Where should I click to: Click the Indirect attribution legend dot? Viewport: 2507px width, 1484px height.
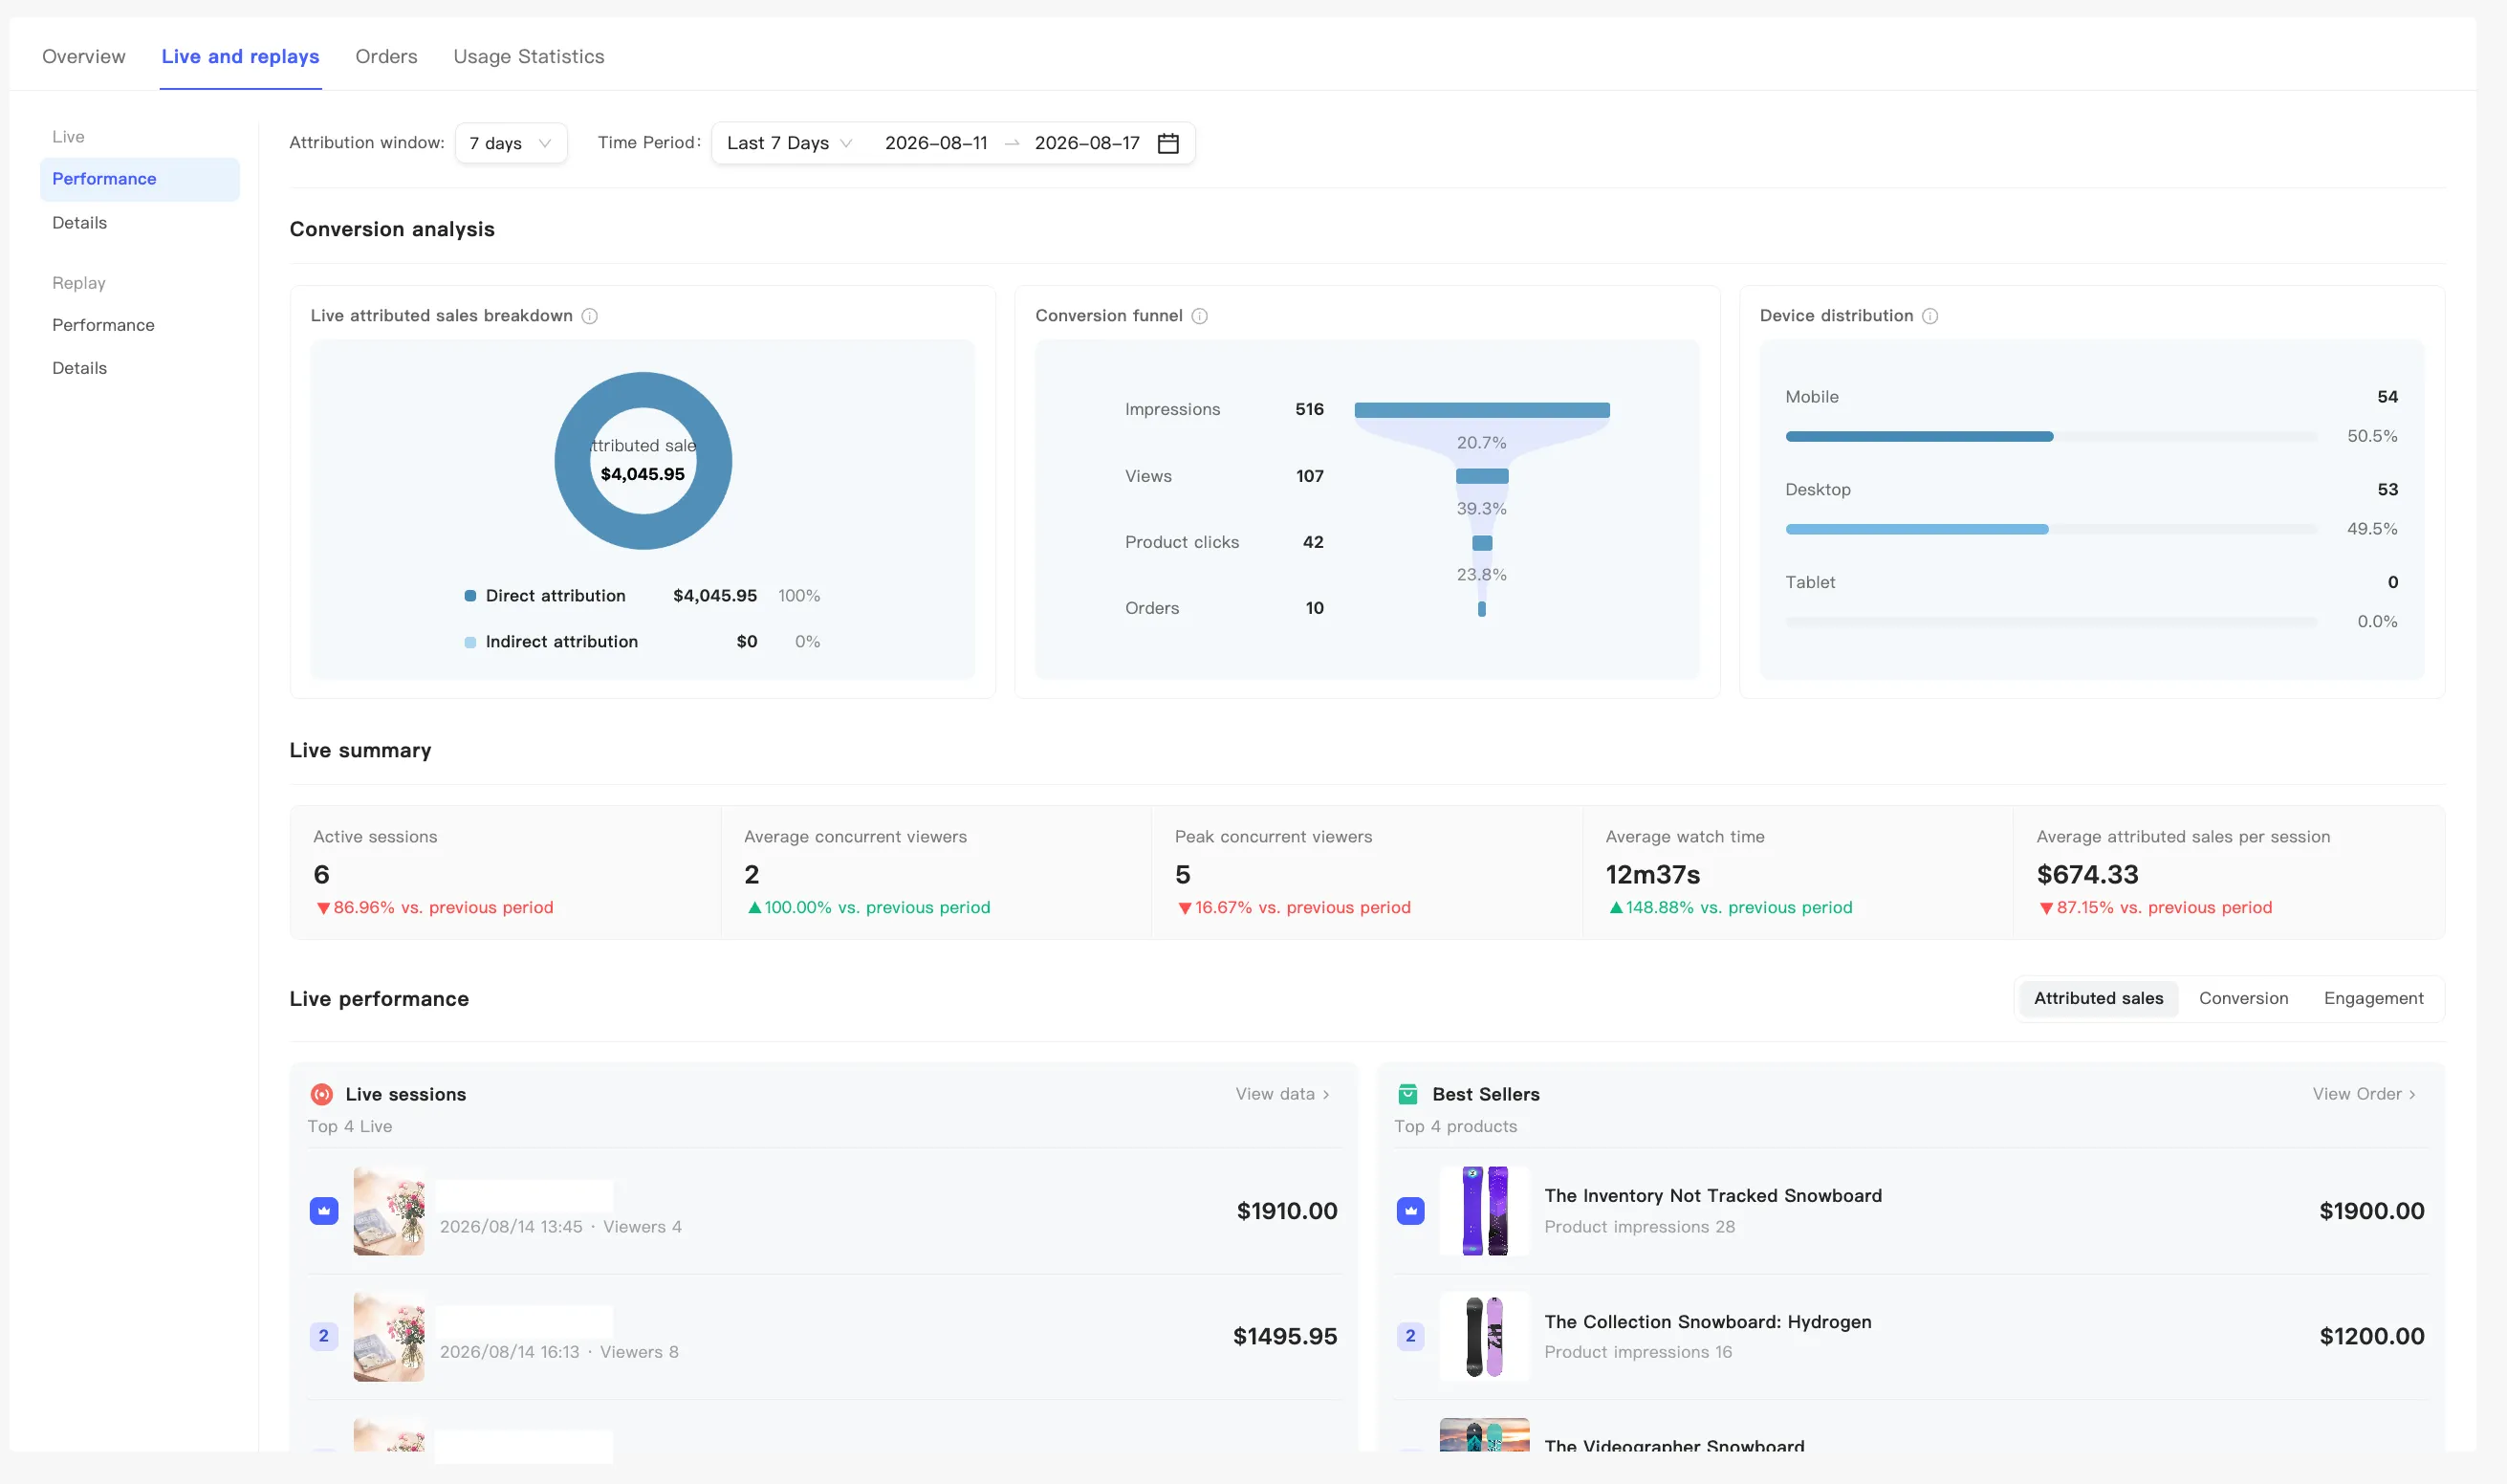tap(470, 642)
